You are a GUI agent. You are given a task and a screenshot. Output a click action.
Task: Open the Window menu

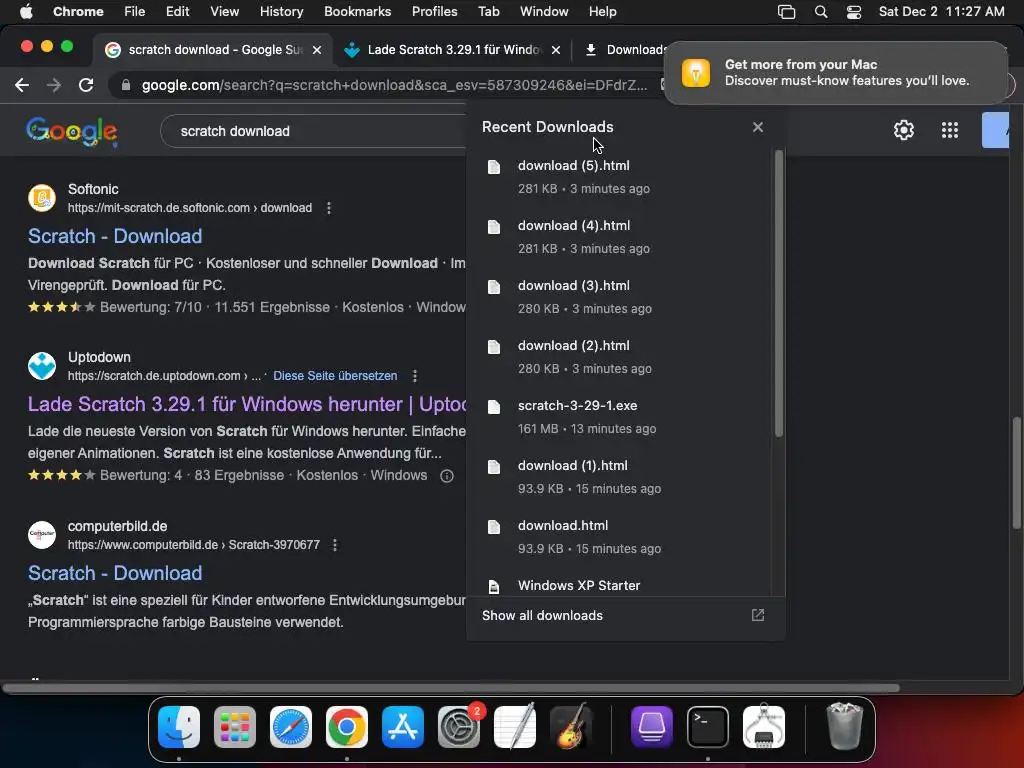point(544,12)
